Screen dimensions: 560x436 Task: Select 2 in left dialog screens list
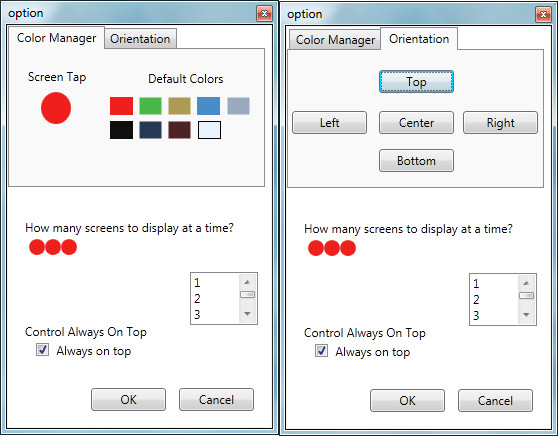[197, 299]
